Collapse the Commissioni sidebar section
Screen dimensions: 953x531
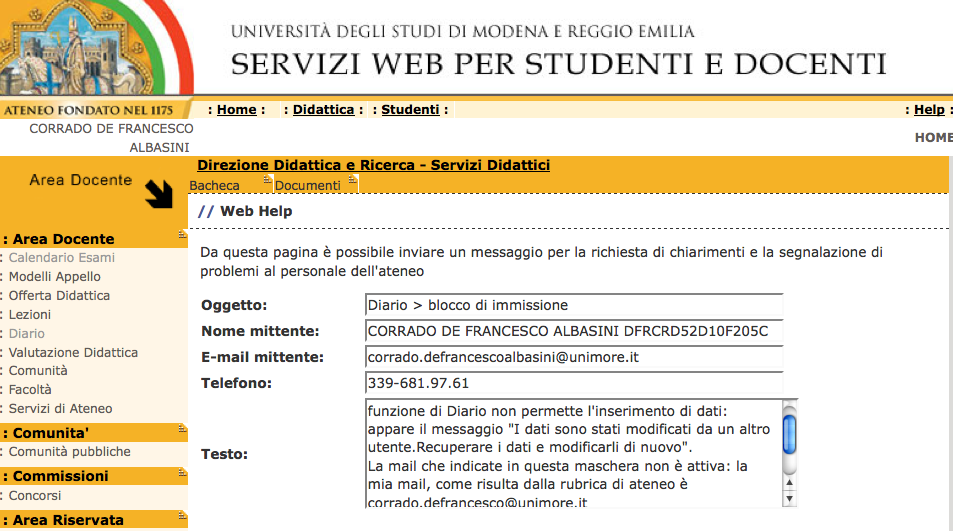coord(182,473)
